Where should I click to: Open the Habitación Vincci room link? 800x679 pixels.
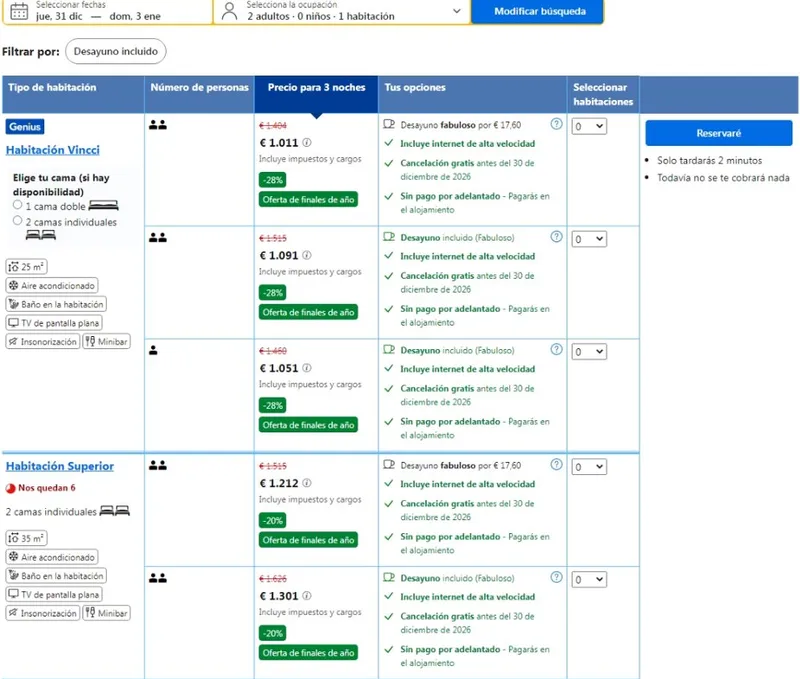tap(53, 150)
